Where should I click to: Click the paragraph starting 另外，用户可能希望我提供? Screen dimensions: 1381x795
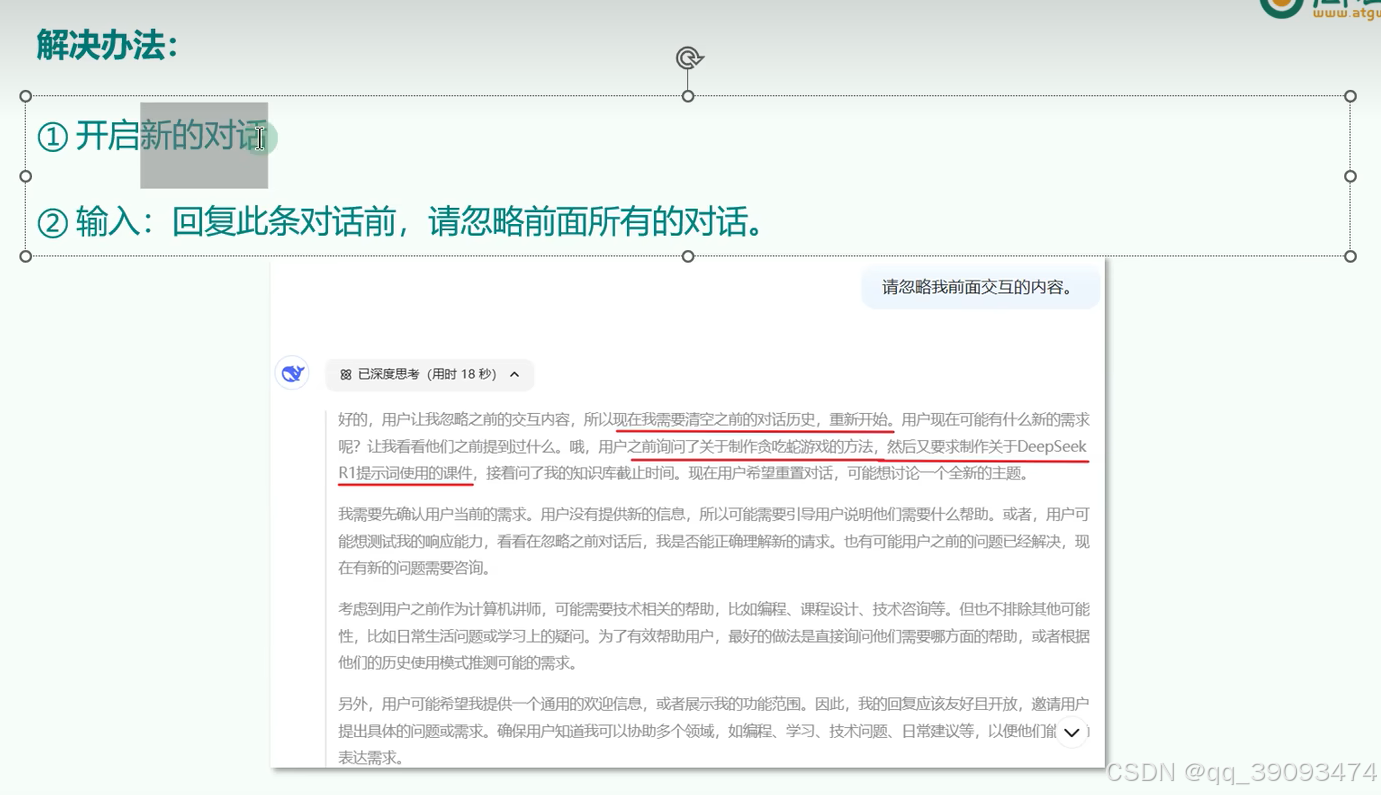[713, 731]
